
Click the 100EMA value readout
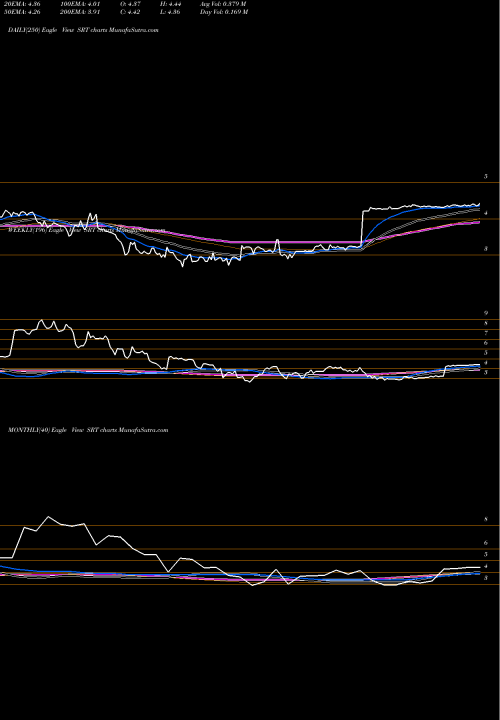pyautogui.click(x=80, y=4)
